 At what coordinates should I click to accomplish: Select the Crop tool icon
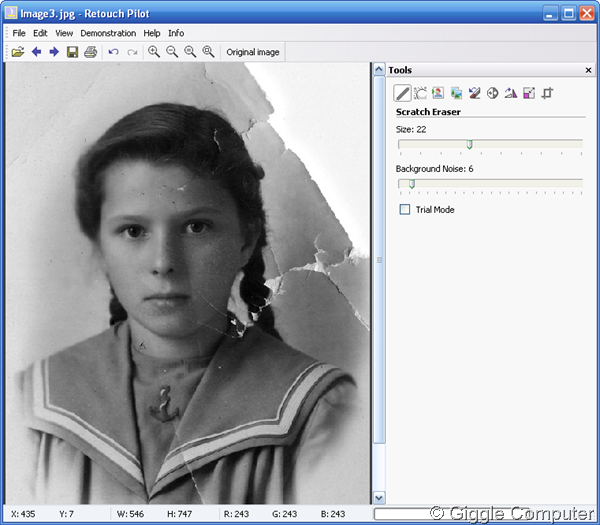coord(547,93)
